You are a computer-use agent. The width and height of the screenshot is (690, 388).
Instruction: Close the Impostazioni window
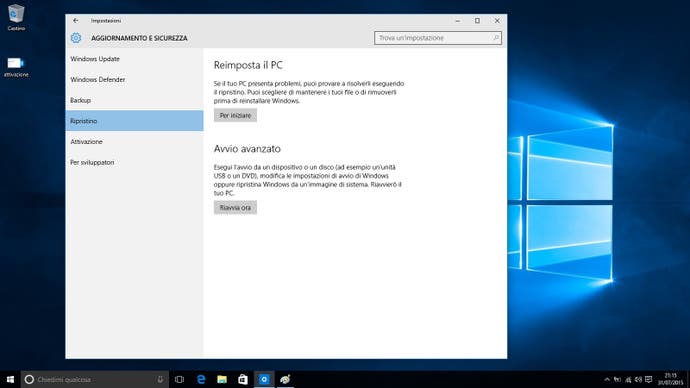pyautogui.click(x=497, y=21)
